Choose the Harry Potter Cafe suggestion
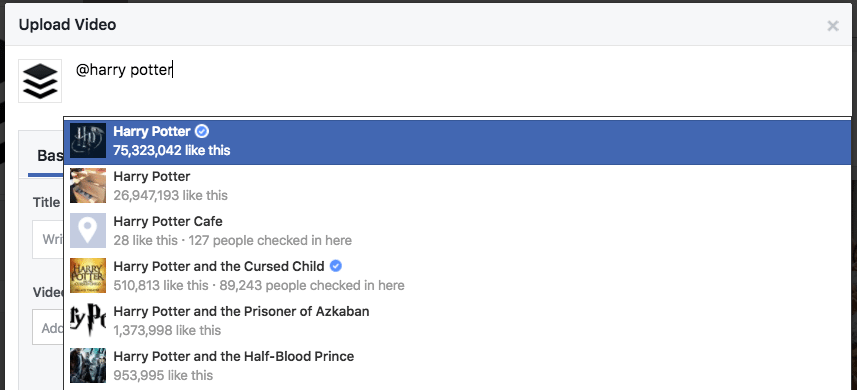857x390 pixels. point(457,231)
